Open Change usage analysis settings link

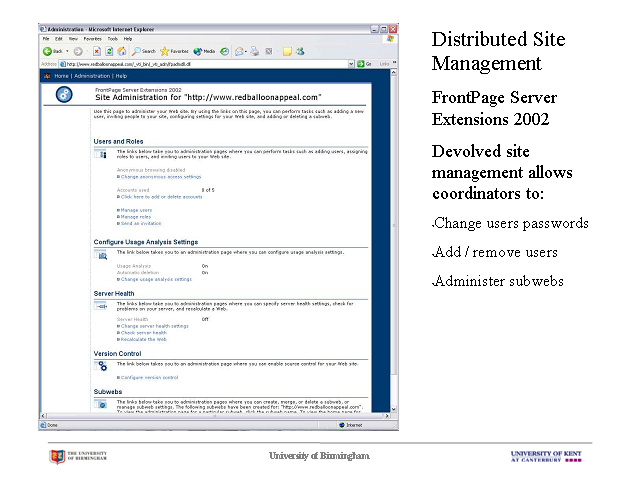156,279
